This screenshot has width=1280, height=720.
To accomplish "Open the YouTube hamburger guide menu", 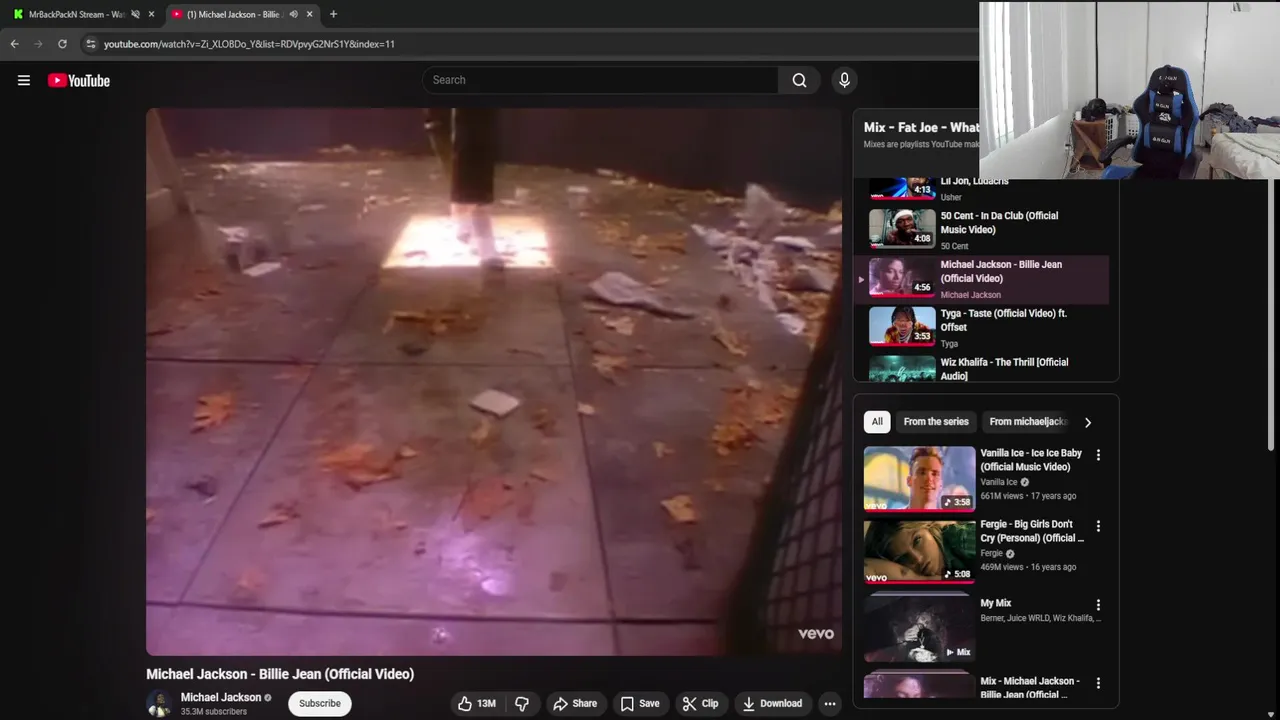I will click(24, 81).
